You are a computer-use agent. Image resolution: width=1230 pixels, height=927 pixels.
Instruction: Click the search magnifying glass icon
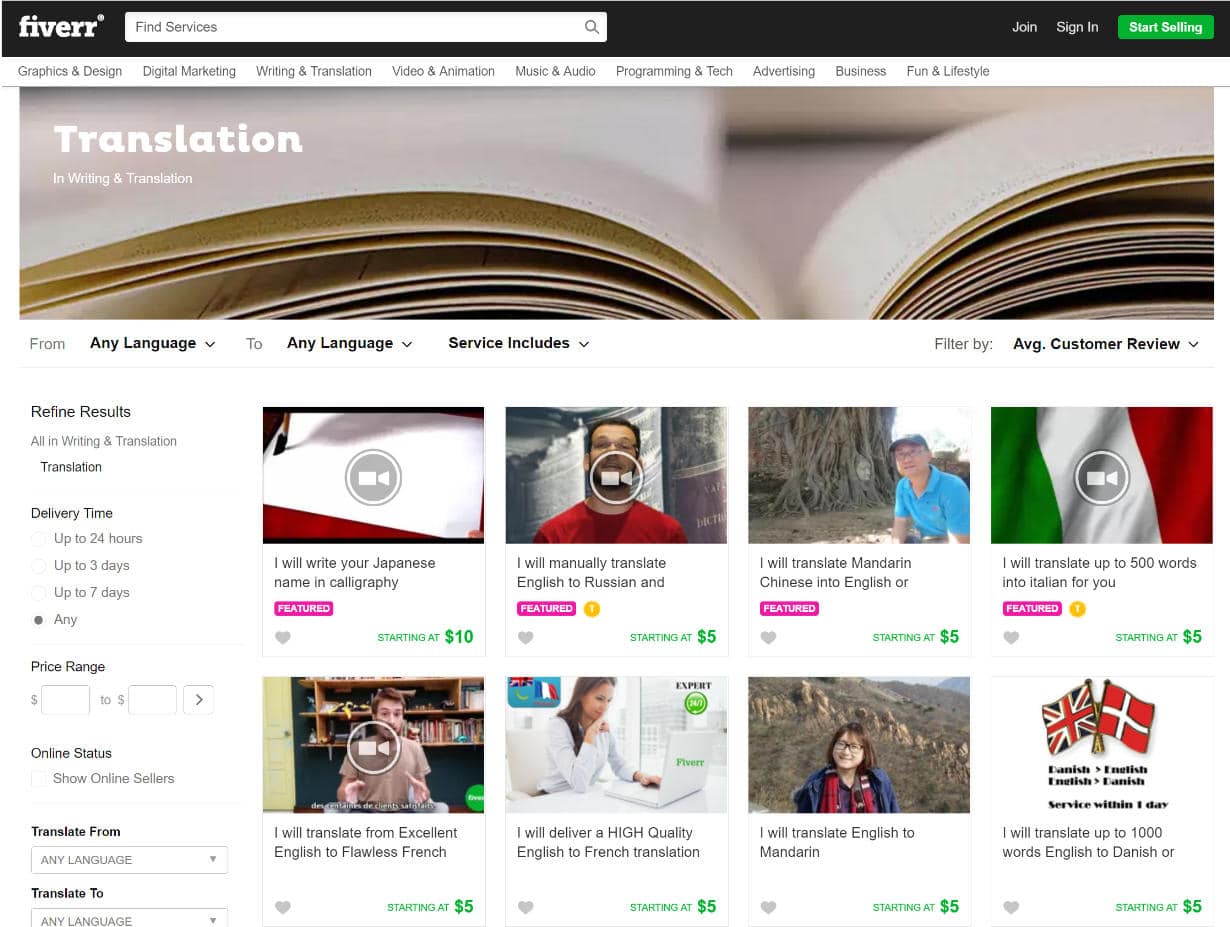[x=591, y=27]
